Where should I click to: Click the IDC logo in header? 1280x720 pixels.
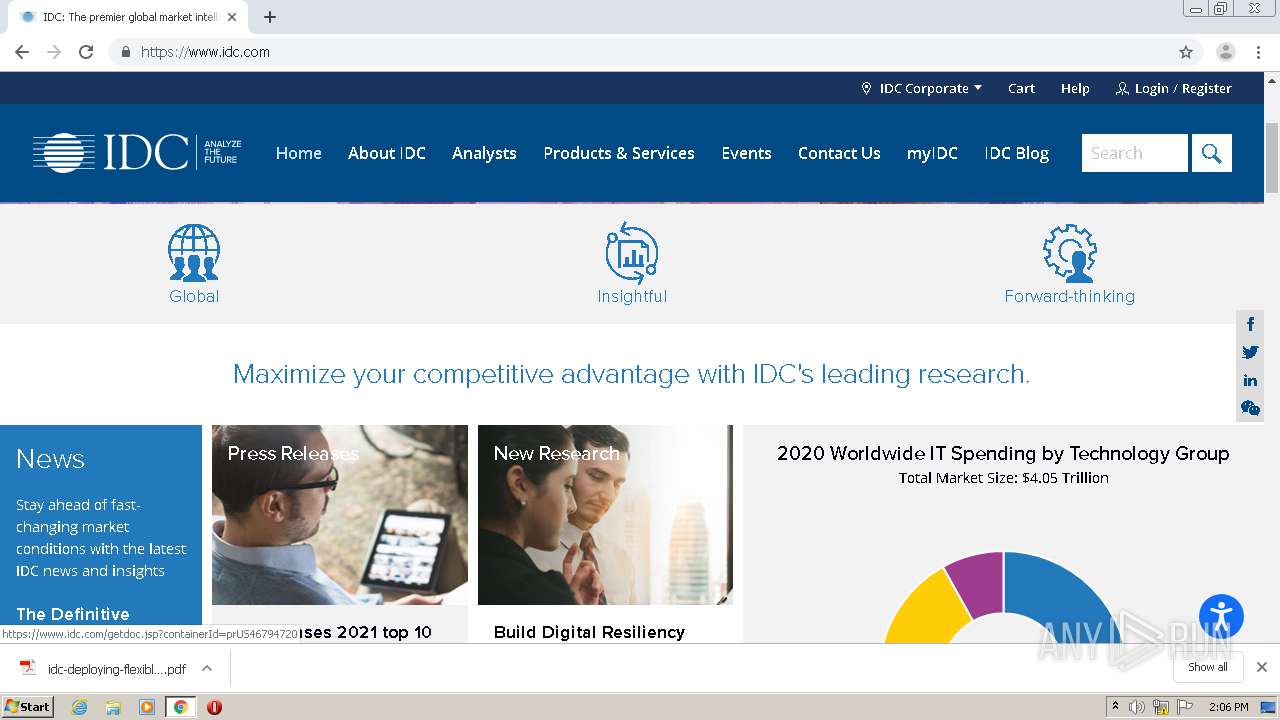pyautogui.click(x=137, y=152)
